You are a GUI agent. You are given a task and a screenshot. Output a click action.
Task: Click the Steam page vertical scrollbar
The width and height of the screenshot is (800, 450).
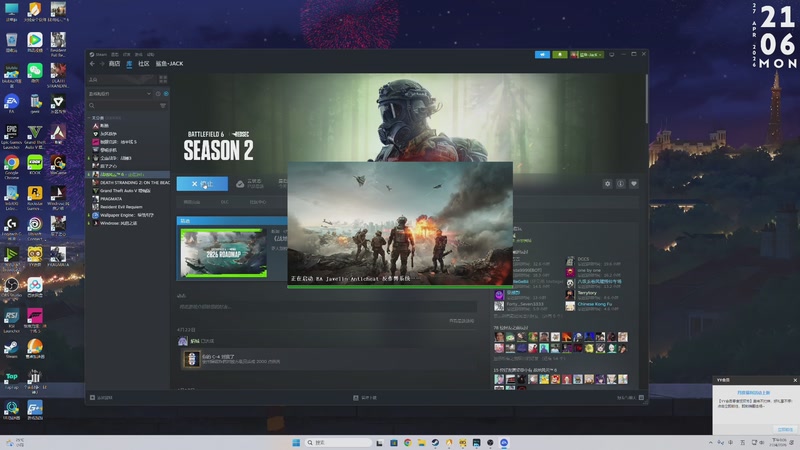(x=646, y=99)
